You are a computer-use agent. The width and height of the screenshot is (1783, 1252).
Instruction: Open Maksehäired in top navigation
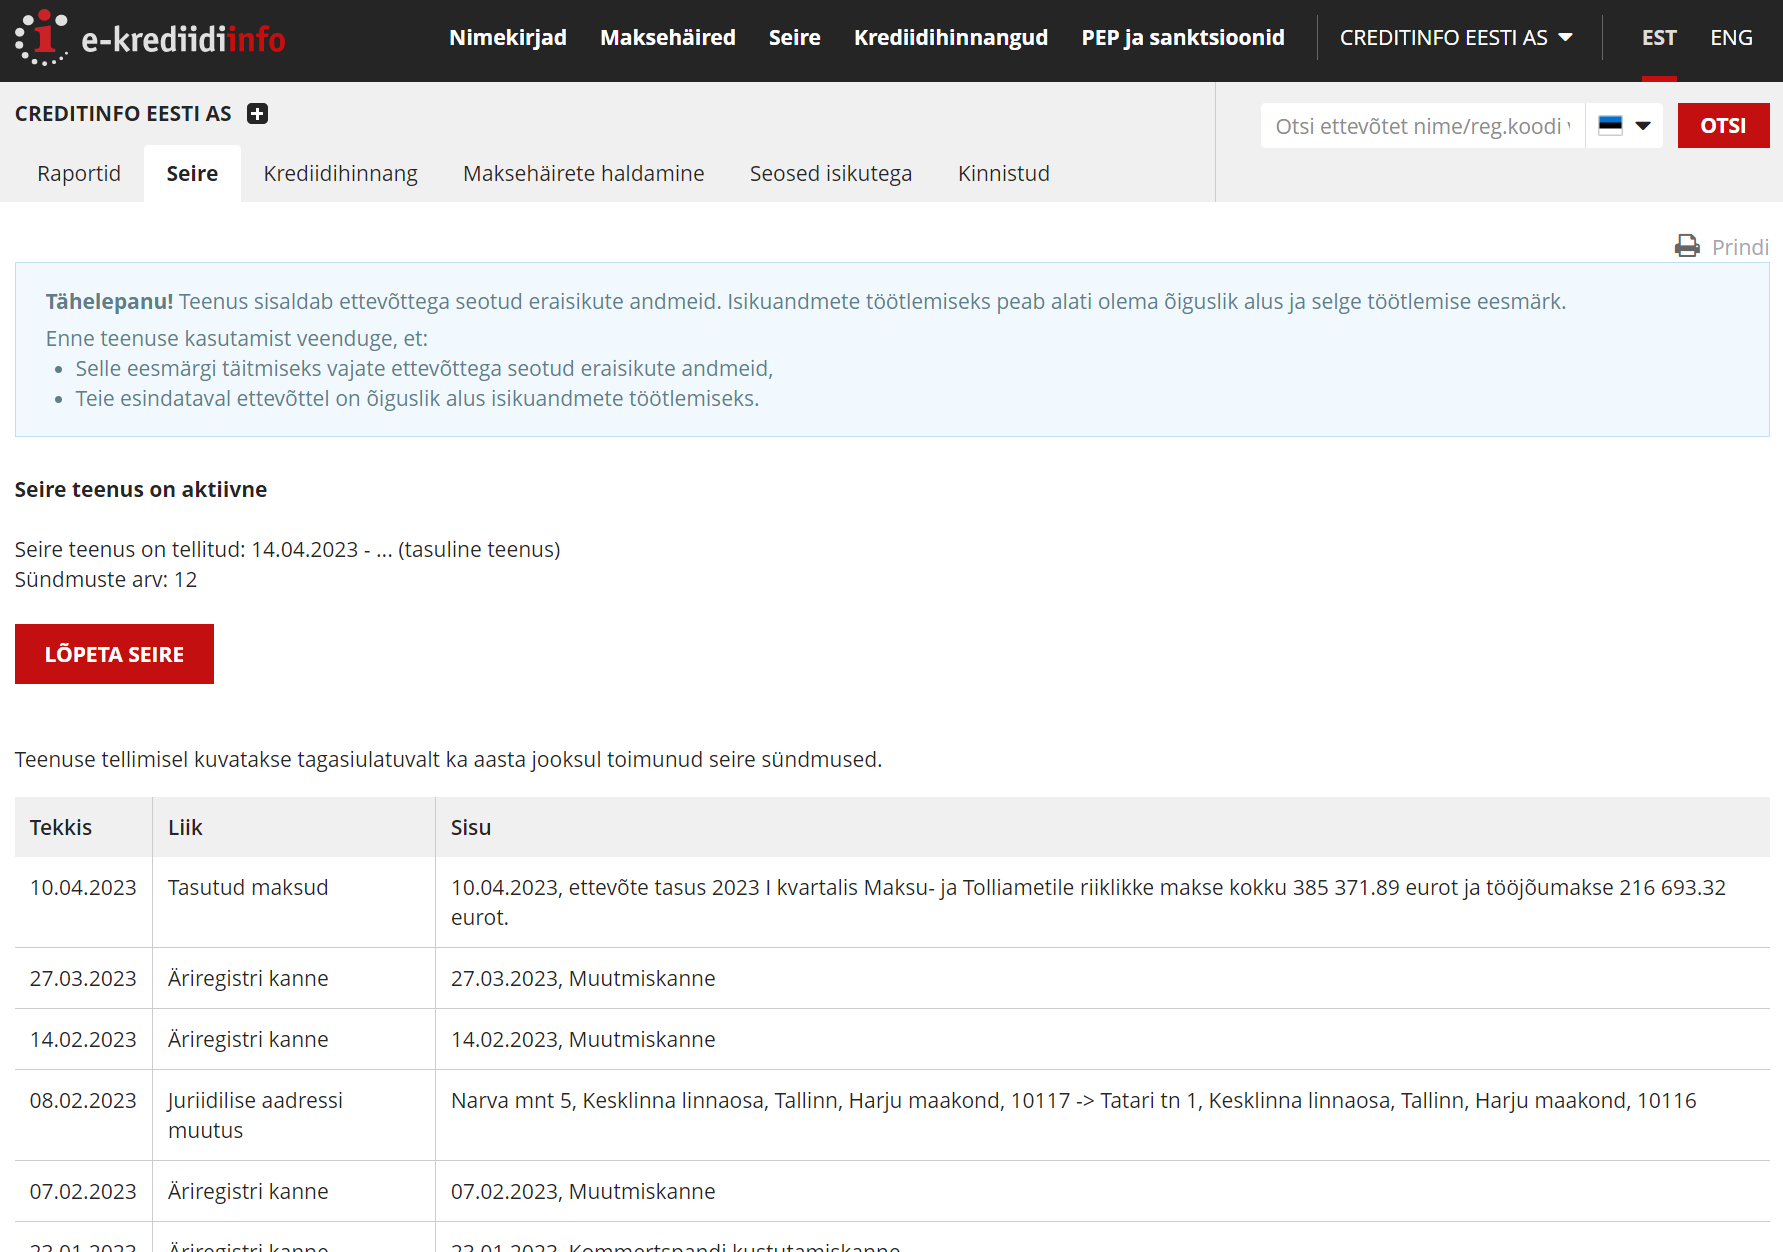click(x=667, y=38)
